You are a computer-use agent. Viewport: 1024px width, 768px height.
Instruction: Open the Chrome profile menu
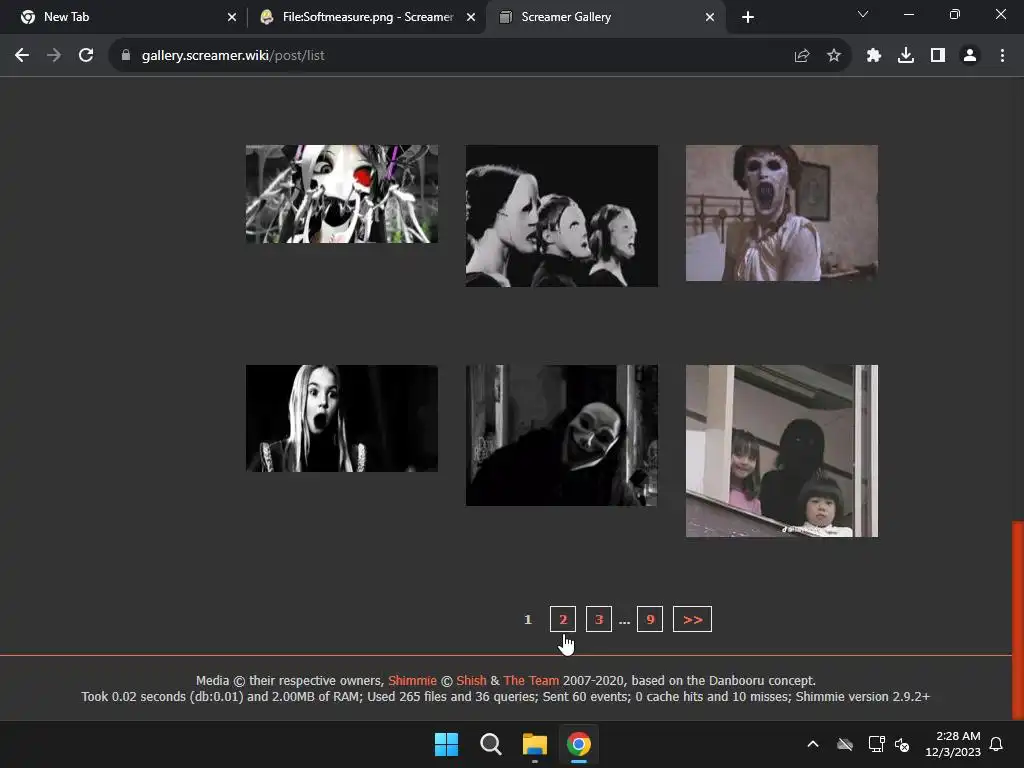click(970, 56)
